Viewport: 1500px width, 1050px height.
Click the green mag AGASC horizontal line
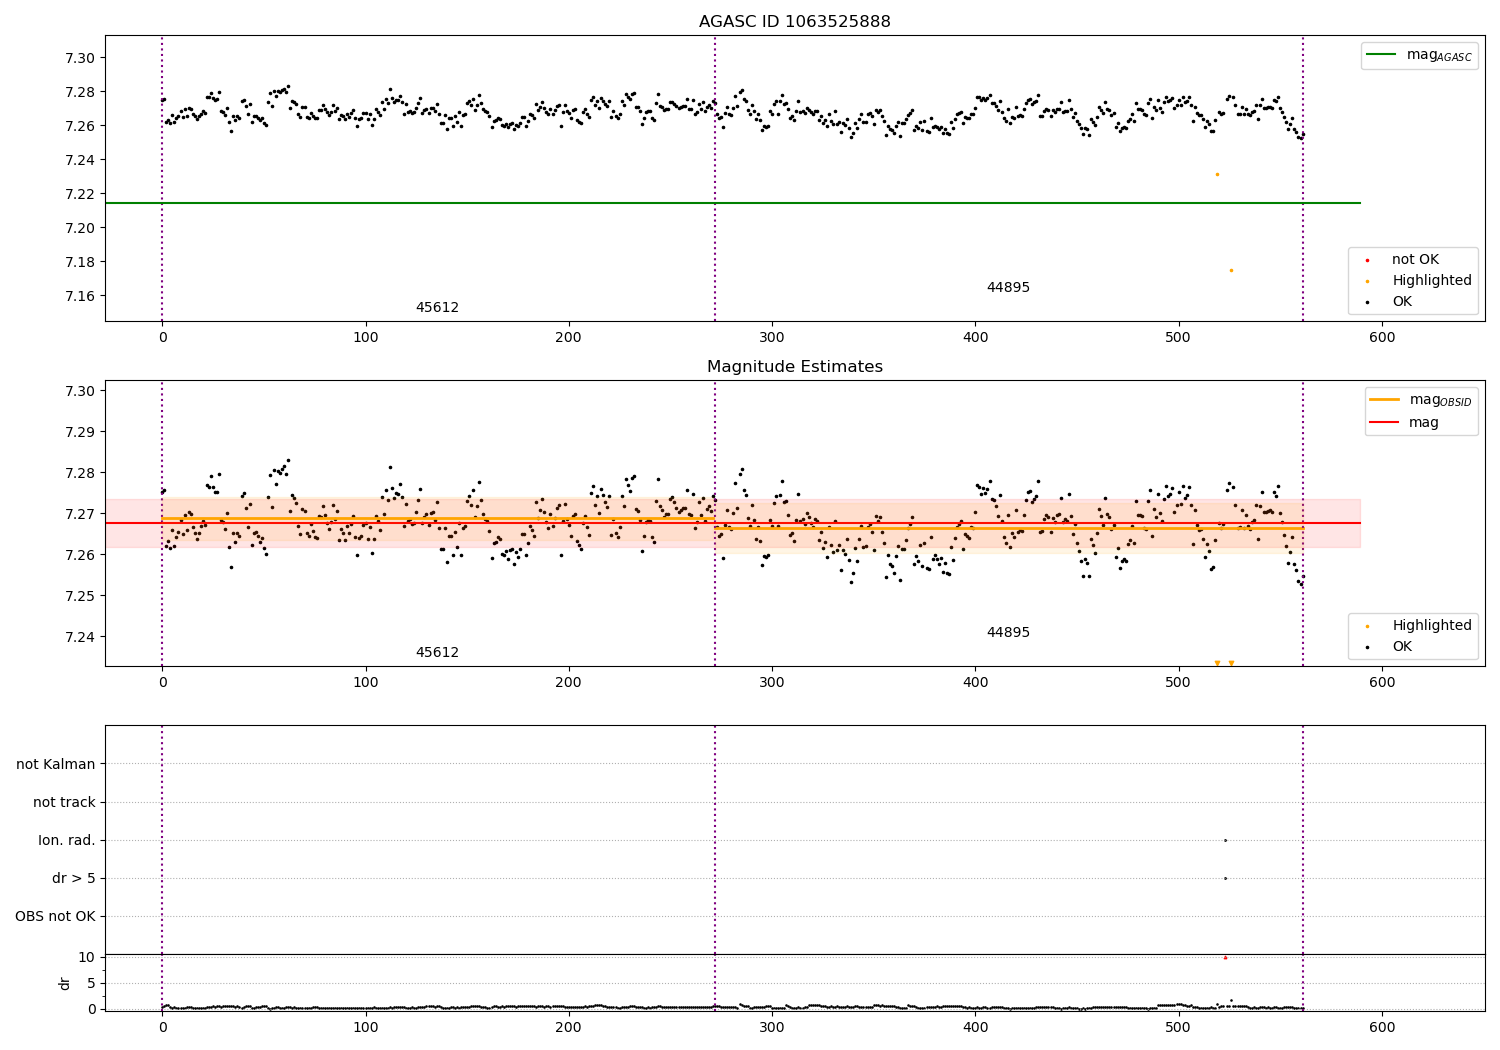(733, 203)
